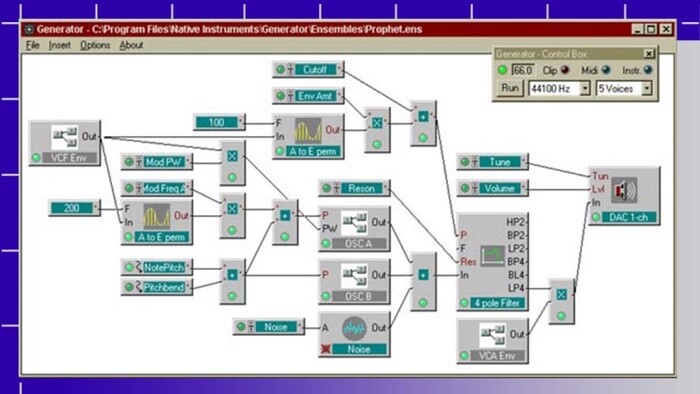Click the constant 100 value box

tap(219, 122)
